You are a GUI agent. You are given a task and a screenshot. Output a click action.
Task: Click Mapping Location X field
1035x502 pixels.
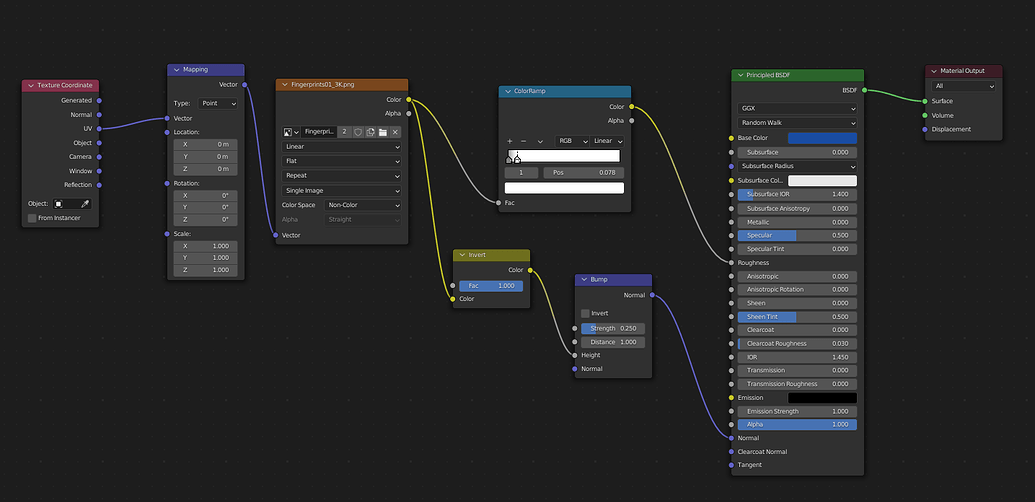pyautogui.click(x=205, y=144)
